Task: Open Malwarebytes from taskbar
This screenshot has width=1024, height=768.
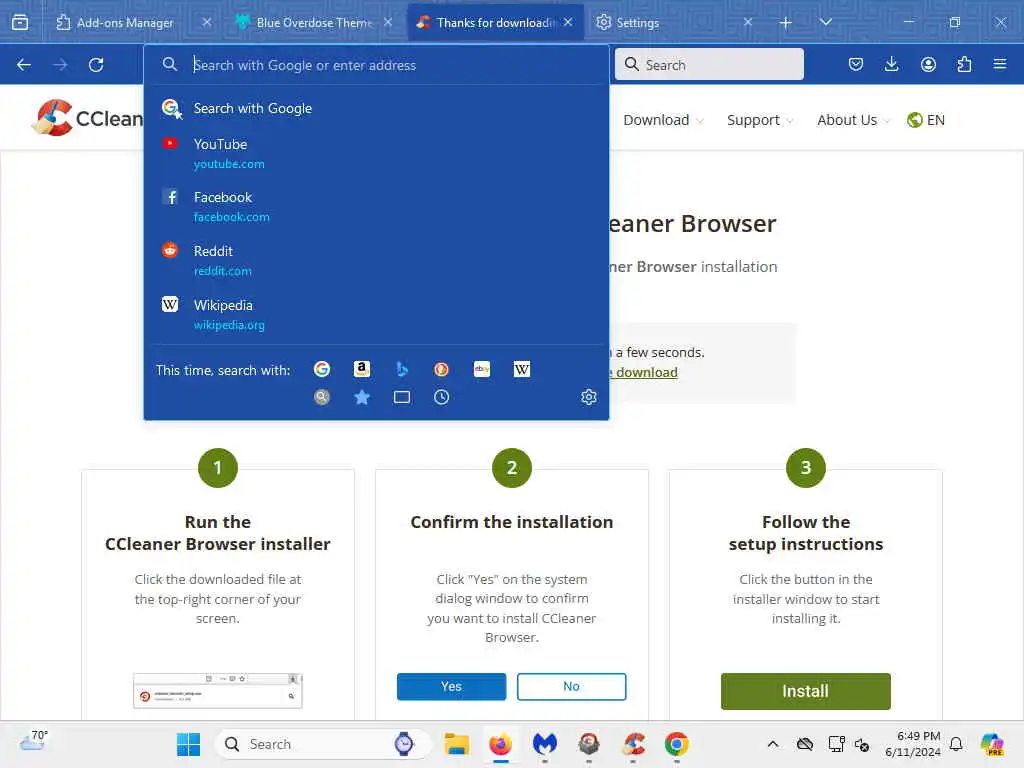Action: [545, 744]
